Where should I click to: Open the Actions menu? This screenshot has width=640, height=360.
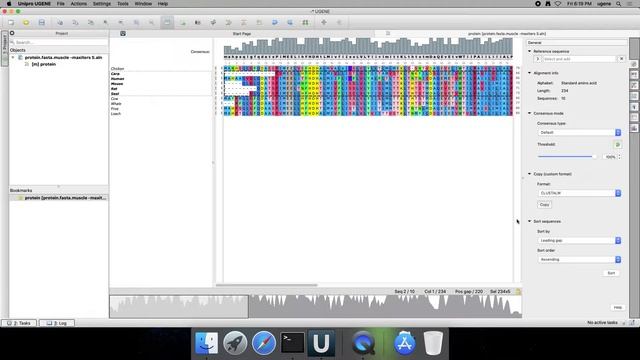[78, 4]
